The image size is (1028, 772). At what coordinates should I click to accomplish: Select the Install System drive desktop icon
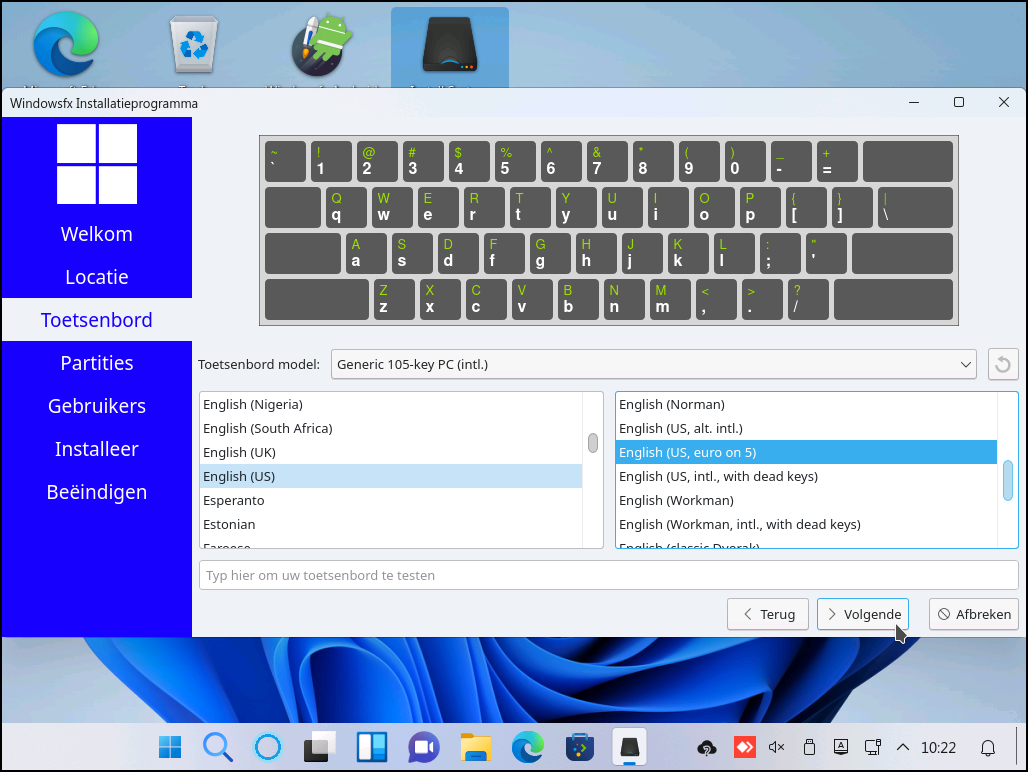[450, 45]
